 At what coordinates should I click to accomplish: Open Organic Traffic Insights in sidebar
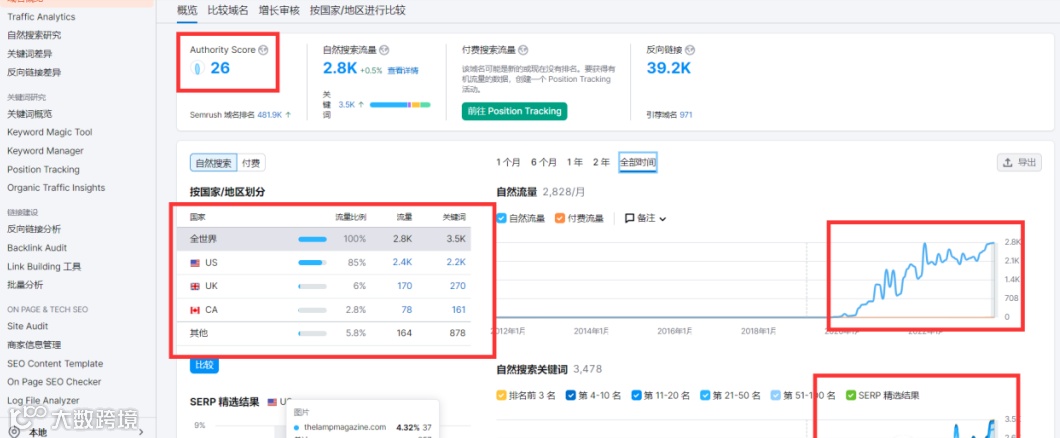click(56, 187)
